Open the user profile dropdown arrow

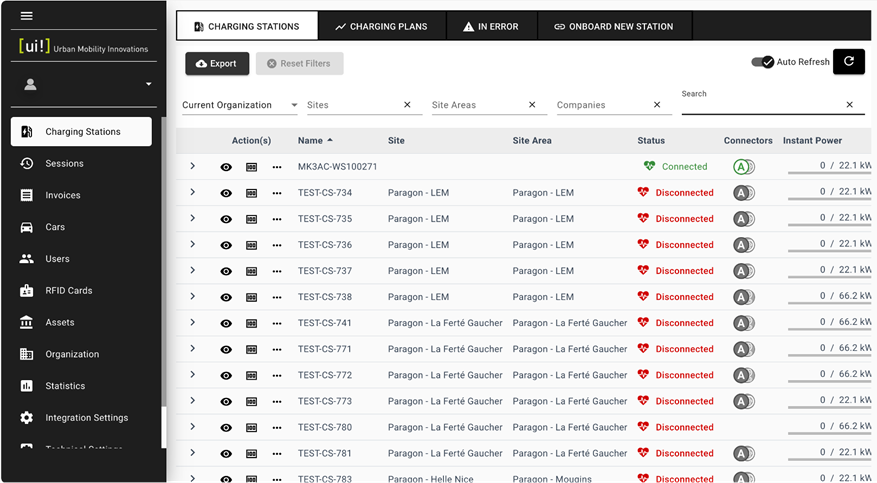point(149,85)
